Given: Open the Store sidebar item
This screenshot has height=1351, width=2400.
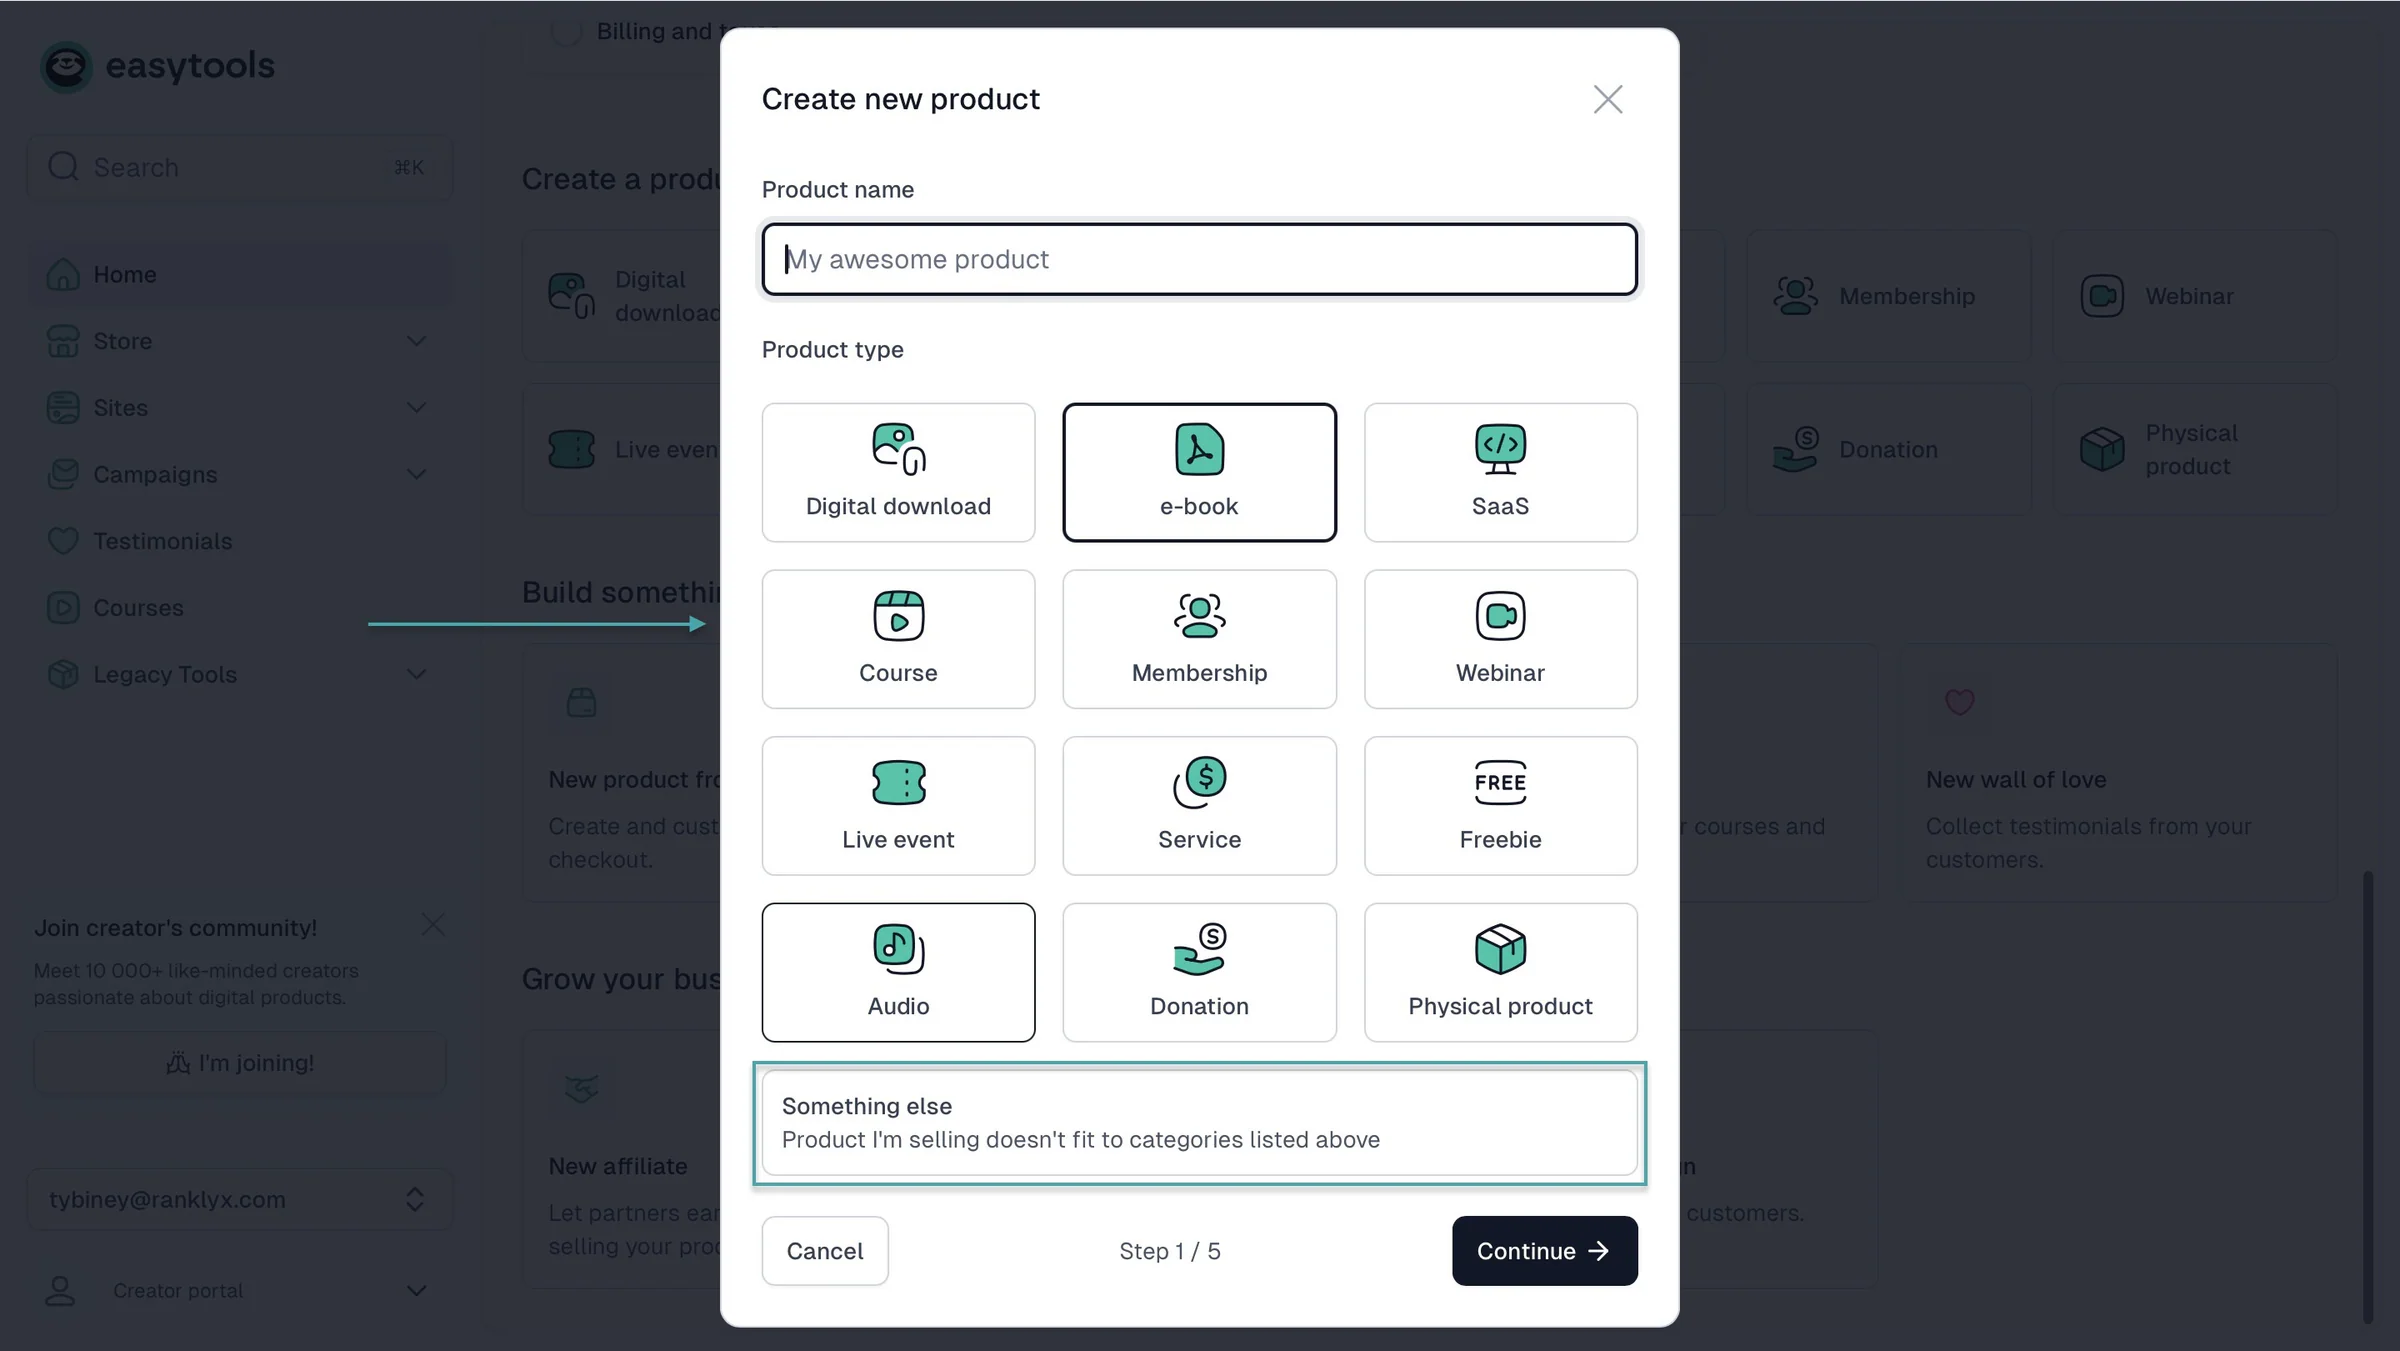Looking at the screenshot, I should [x=240, y=341].
